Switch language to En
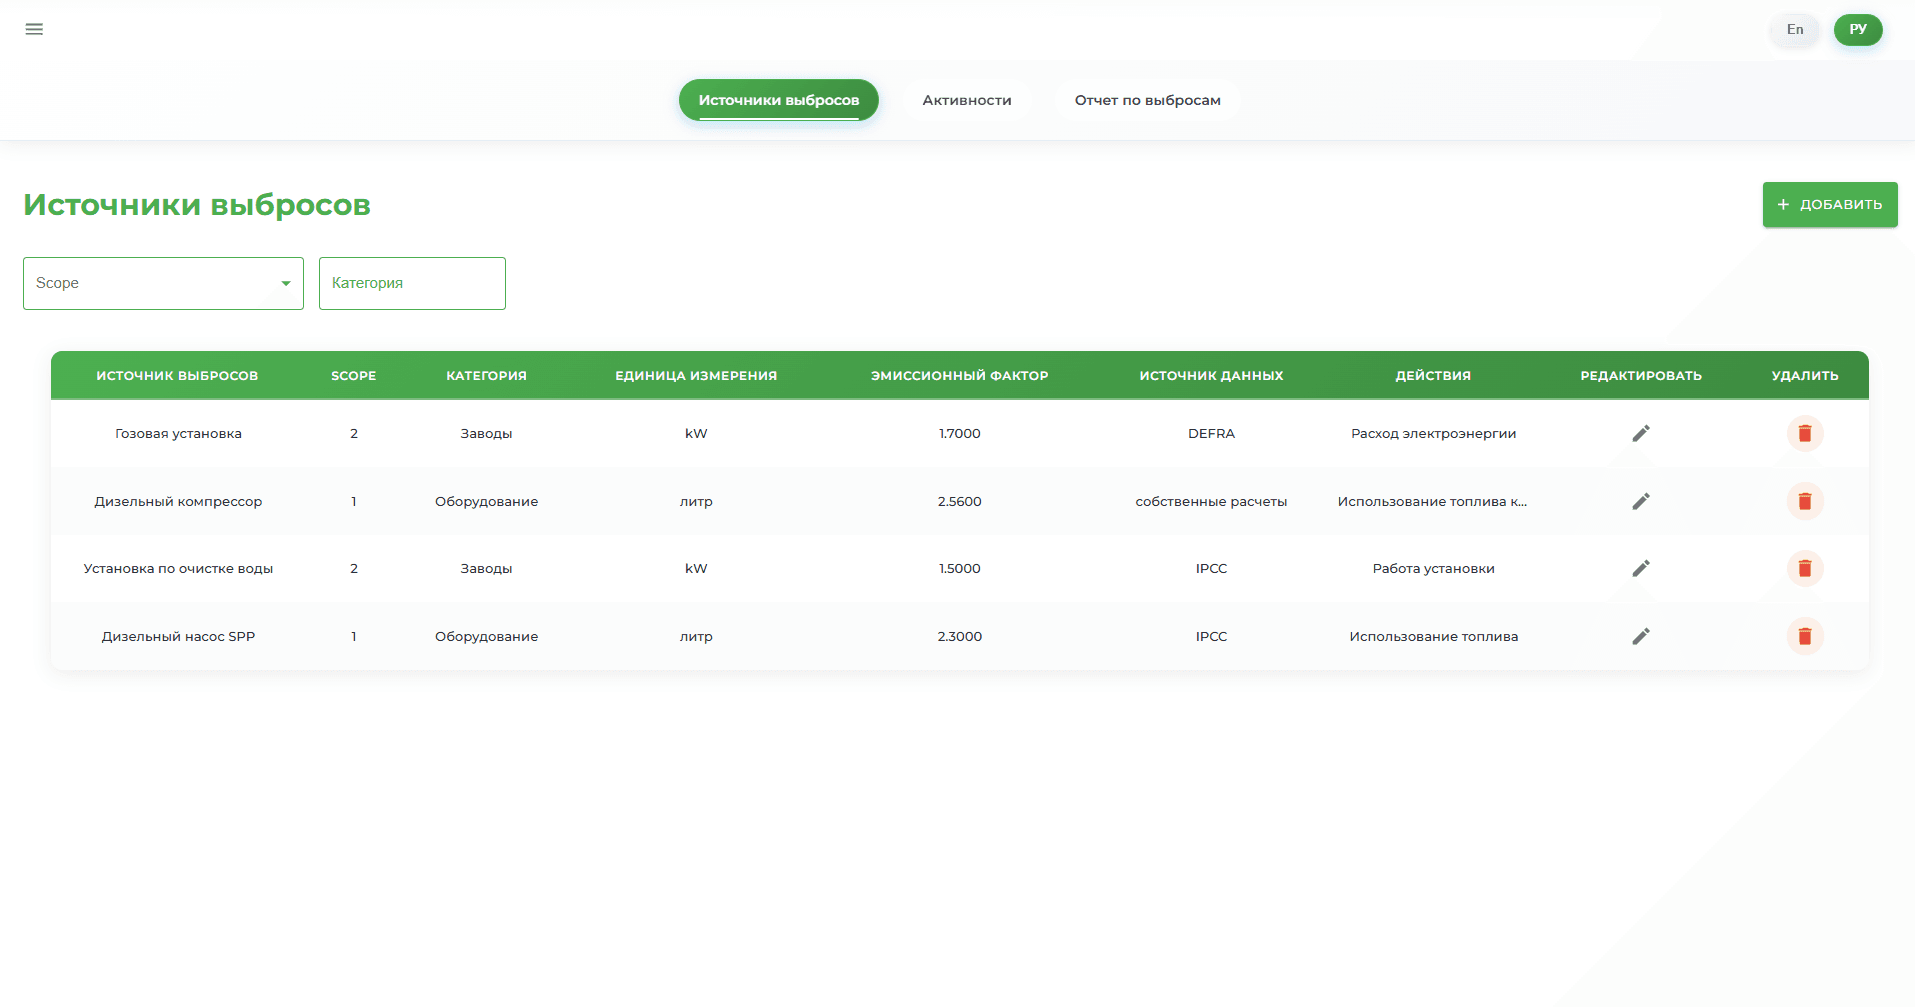 click(x=1794, y=29)
